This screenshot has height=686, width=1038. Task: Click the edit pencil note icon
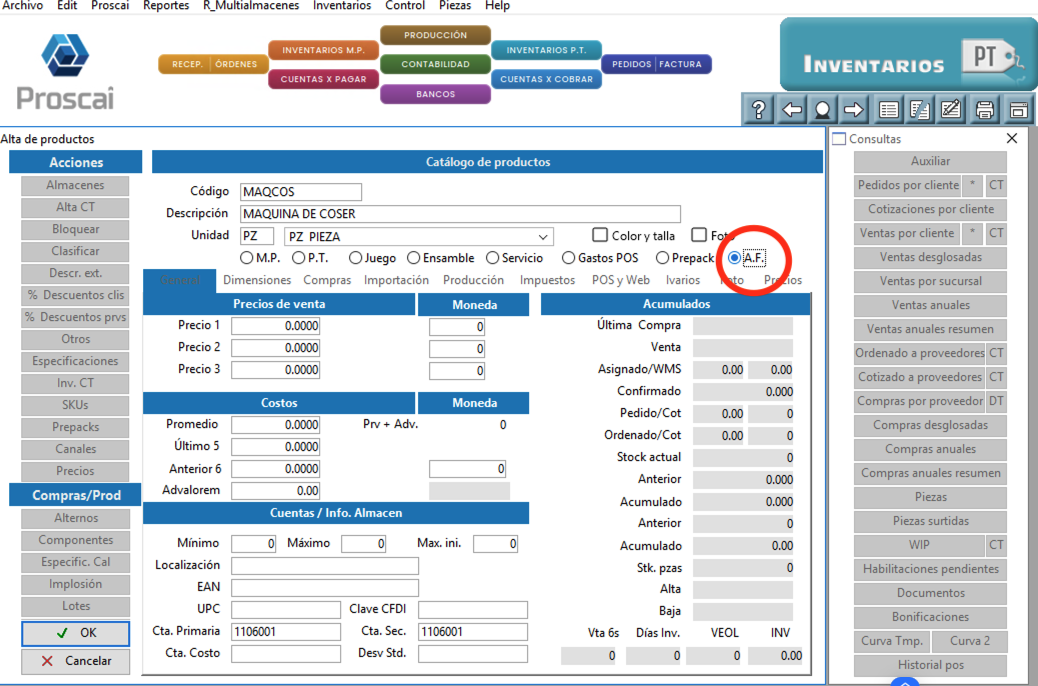point(951,109)
